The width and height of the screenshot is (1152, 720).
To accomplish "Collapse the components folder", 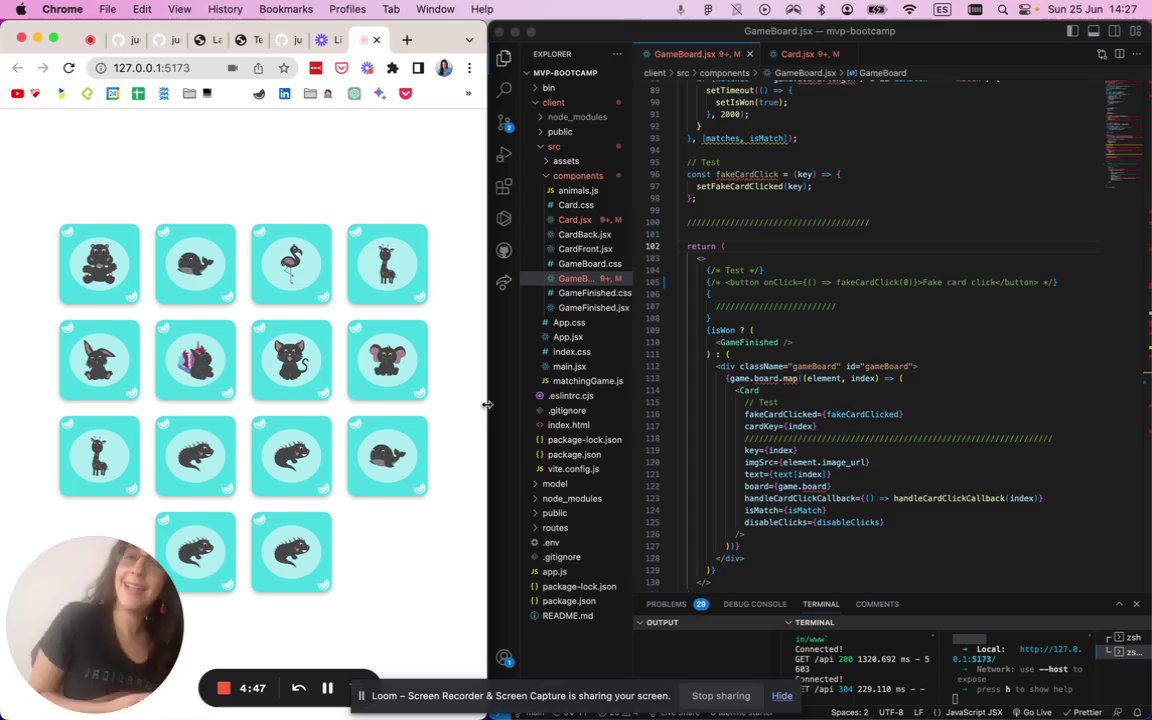I will coord(577,176).
